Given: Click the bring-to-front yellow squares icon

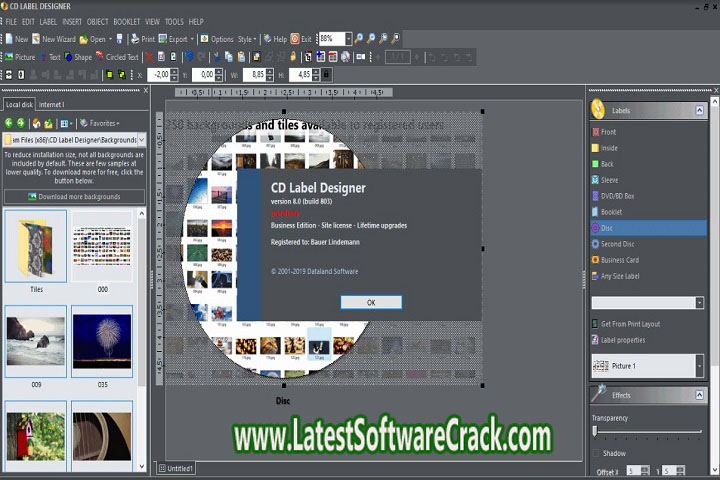Looking at the screenshot, I should (109, 74).
